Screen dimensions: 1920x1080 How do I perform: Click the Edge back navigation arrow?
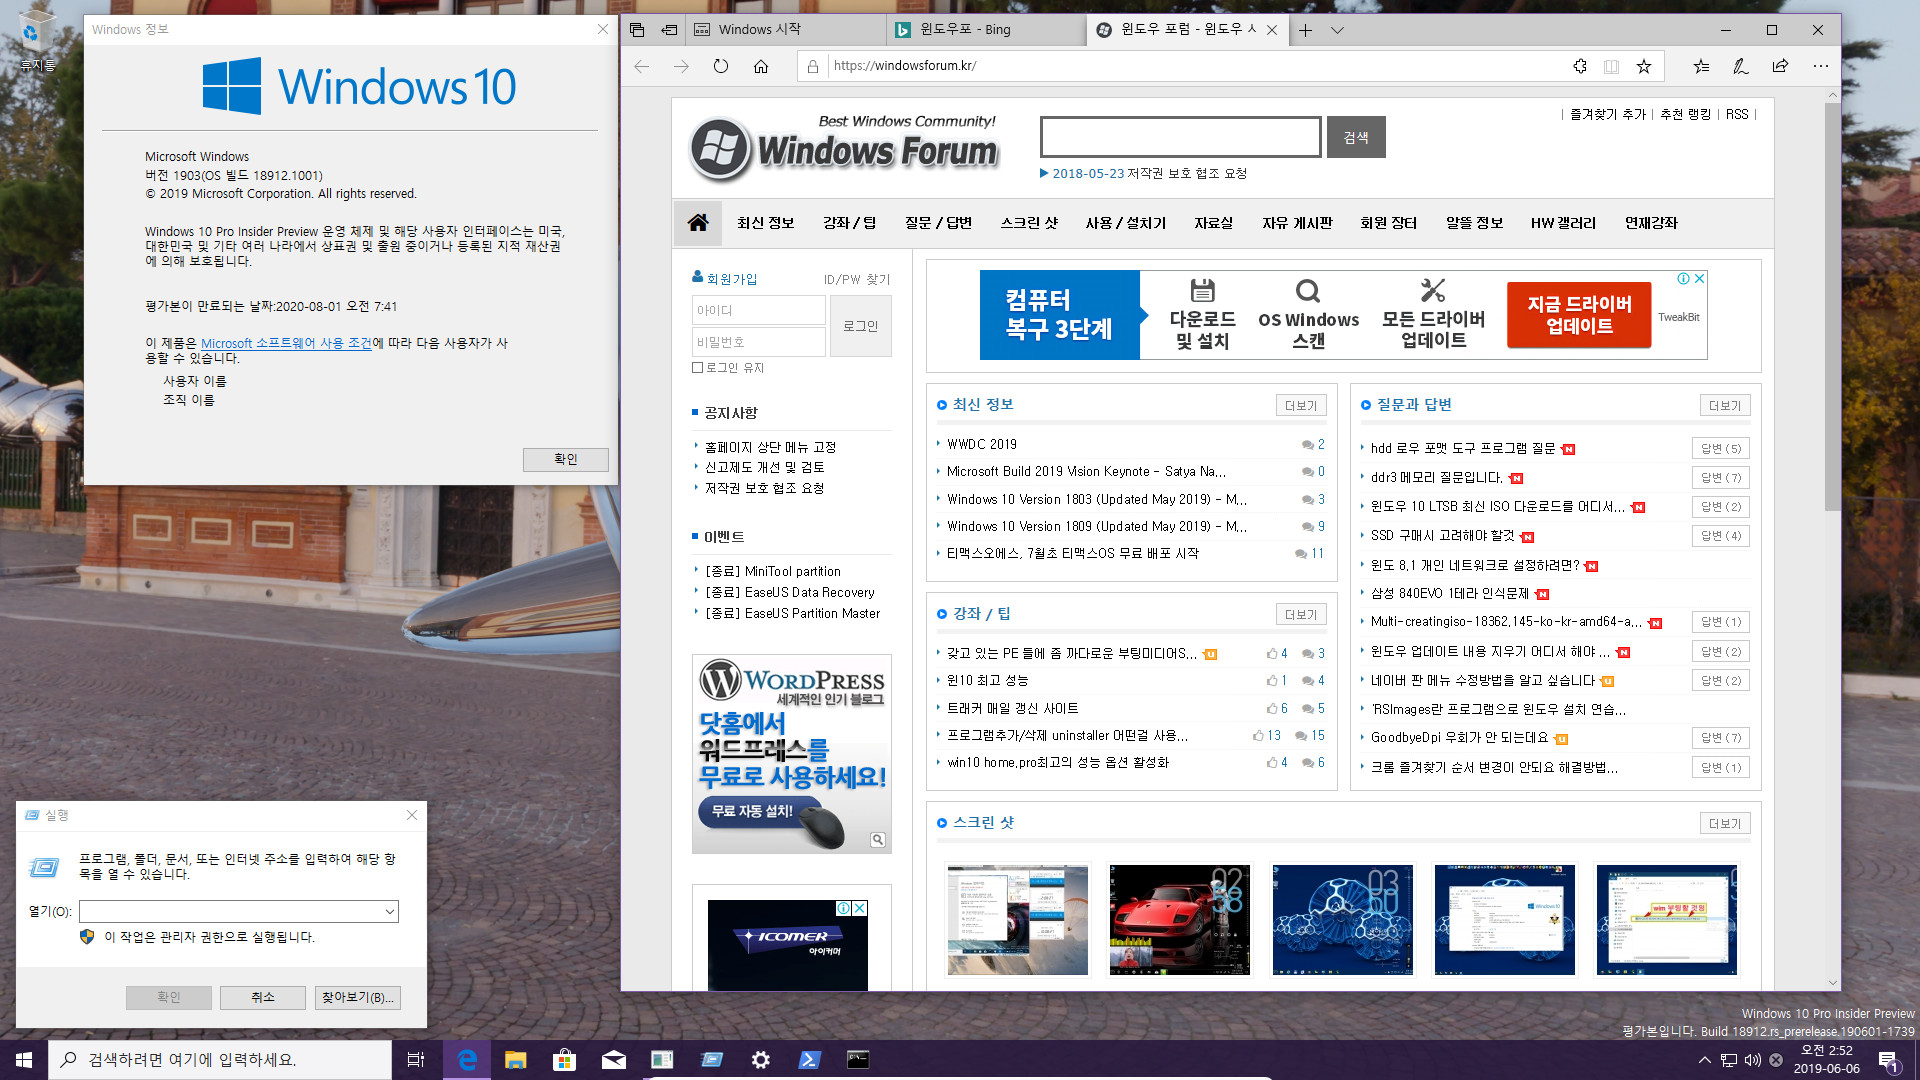coord(642,66)
